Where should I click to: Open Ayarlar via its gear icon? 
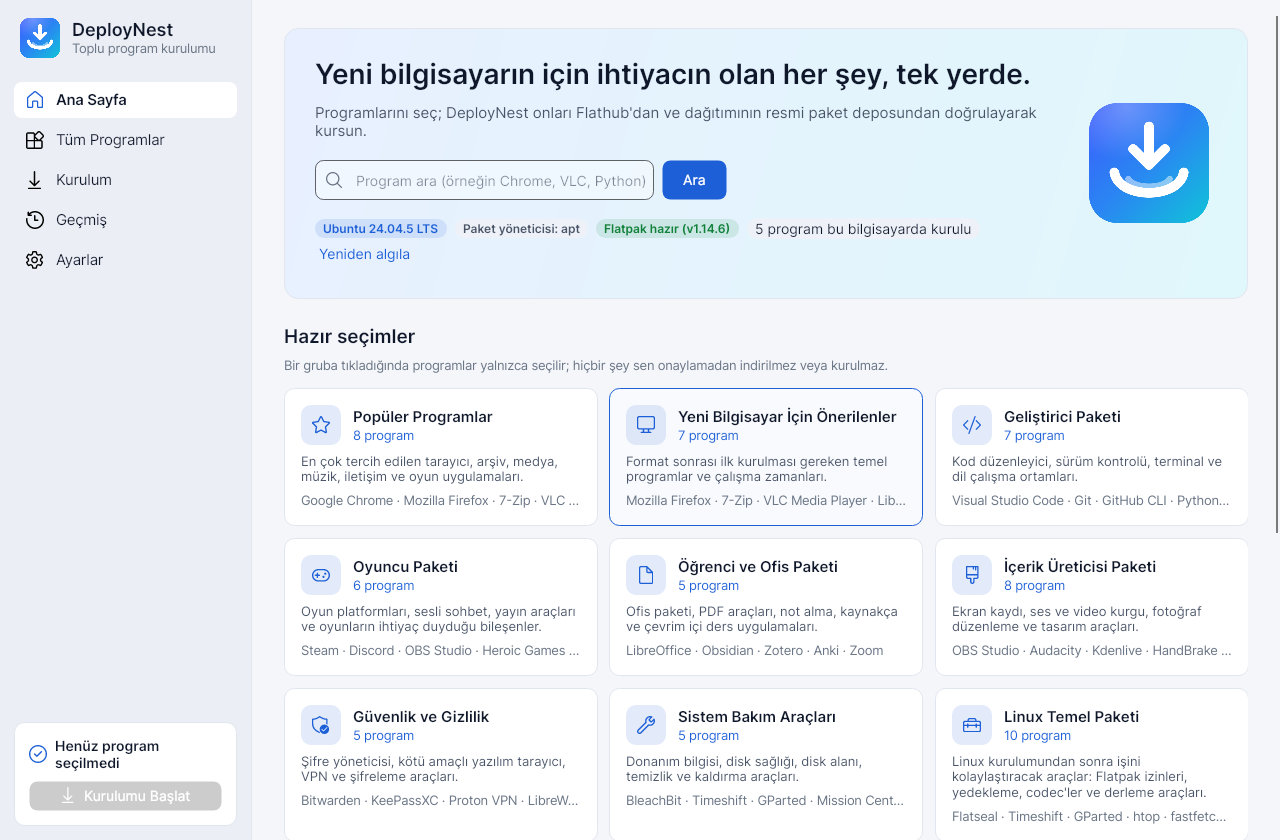(x=35, y=260)
